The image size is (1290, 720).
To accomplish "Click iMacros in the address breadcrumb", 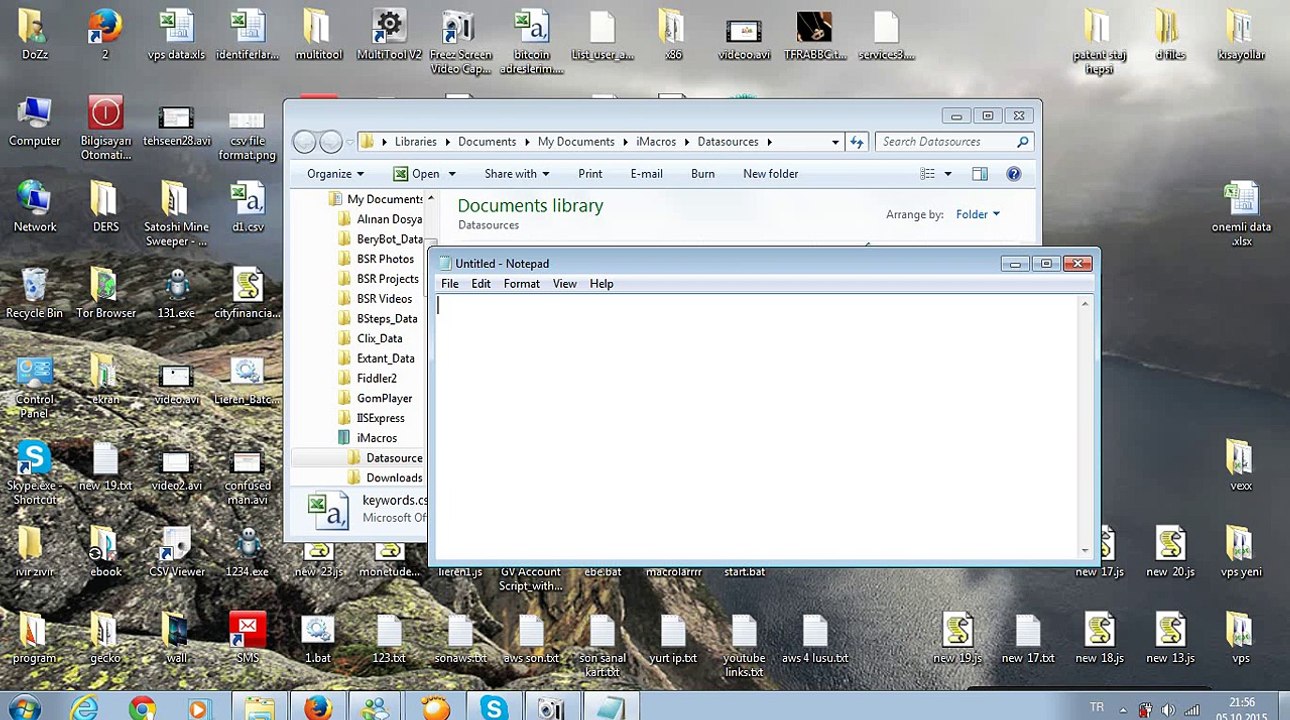I will pos(656,142).
